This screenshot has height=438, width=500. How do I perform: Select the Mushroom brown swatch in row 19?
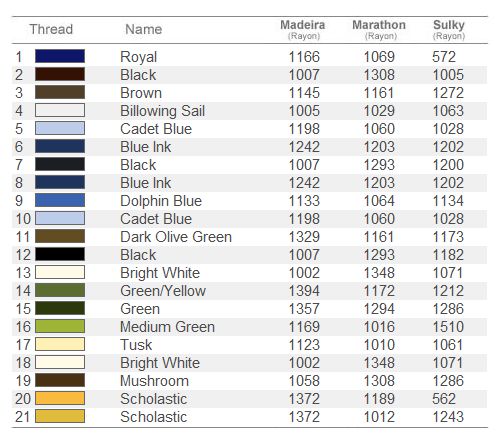click(x=60, y=380)
